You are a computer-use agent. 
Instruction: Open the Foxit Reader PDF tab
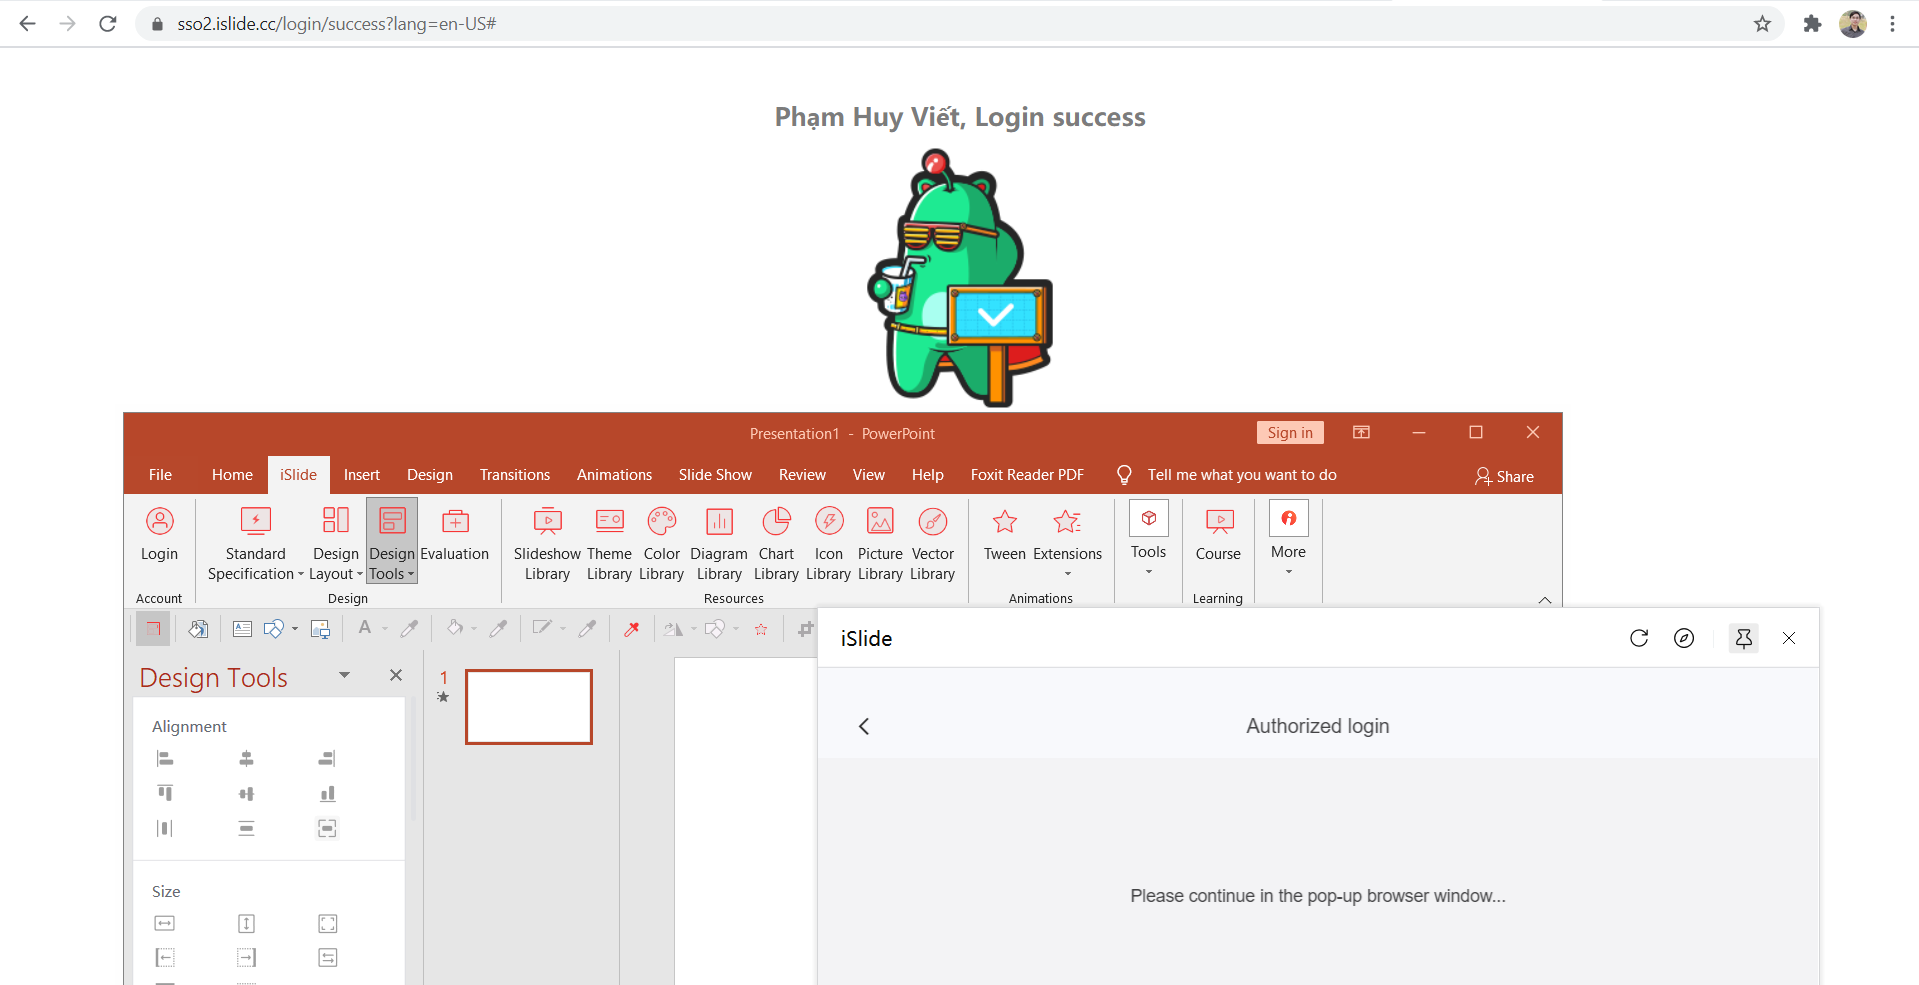[1027, 475]
